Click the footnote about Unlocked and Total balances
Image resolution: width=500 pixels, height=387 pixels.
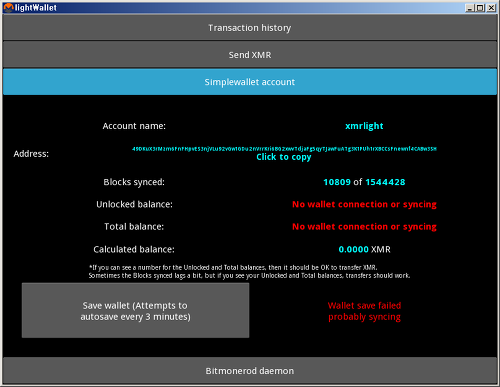(249, 271)
